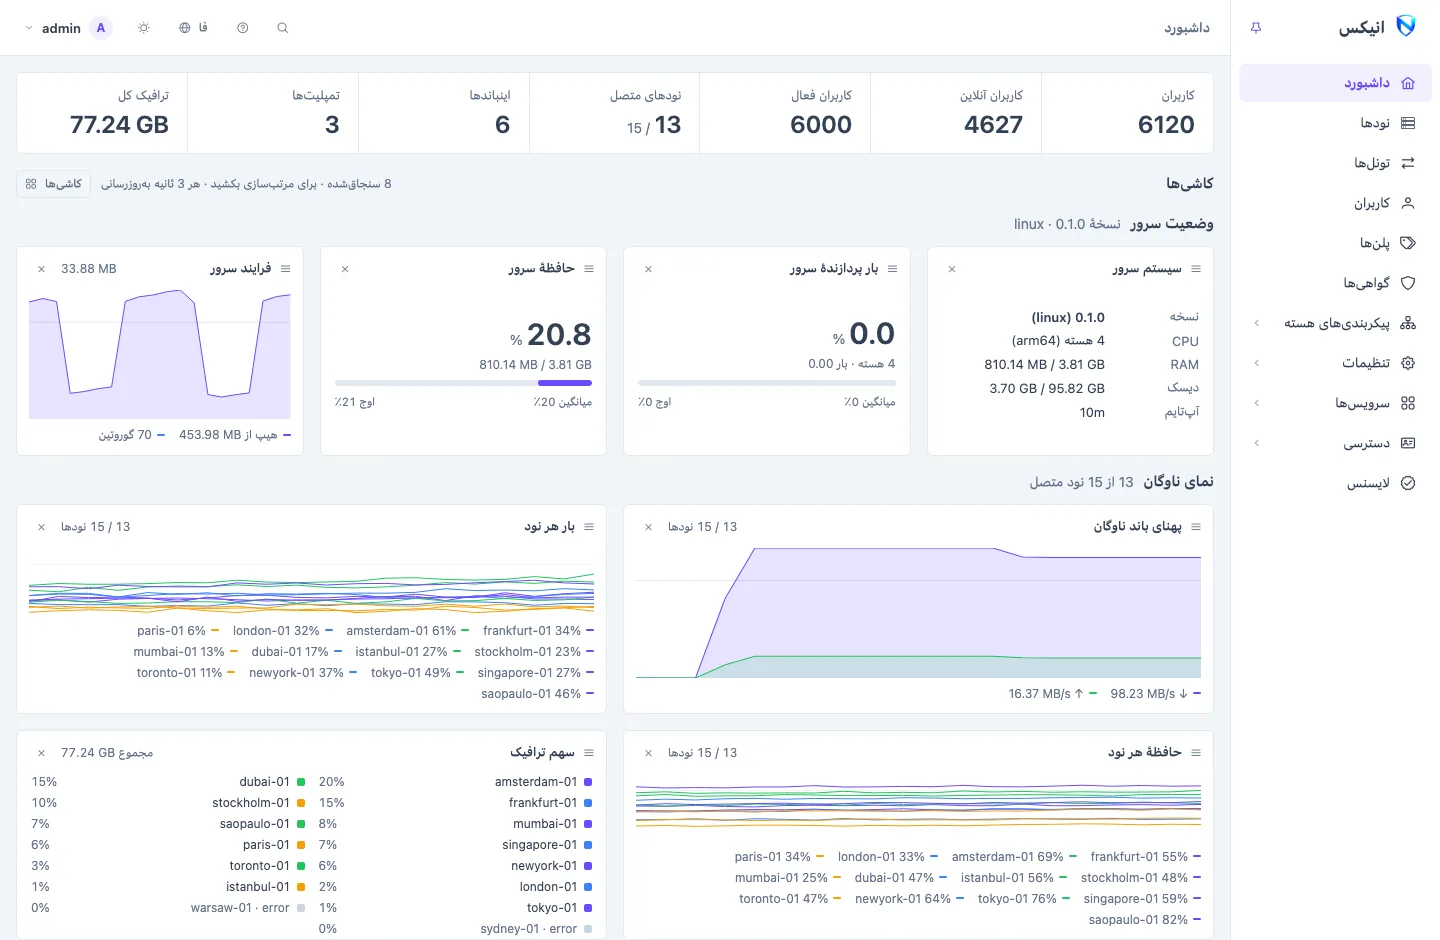
Task: Close the فرایند سرور tile
Action: click(41, 269)
